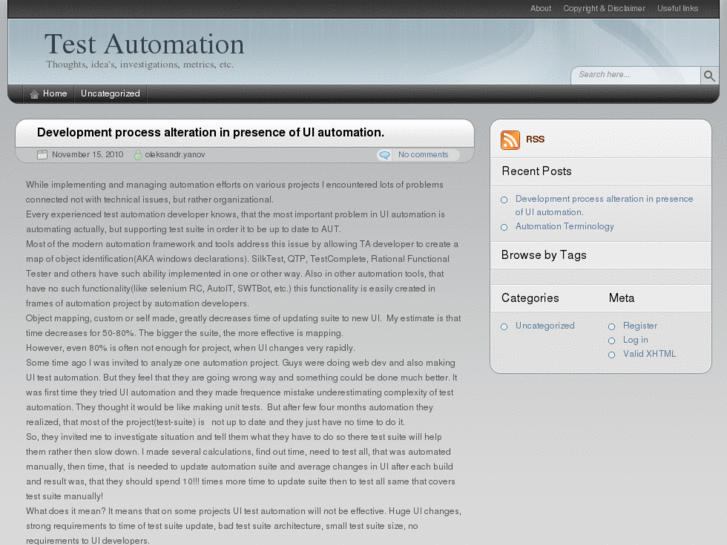Click the magnifier search button

(709, 76)
